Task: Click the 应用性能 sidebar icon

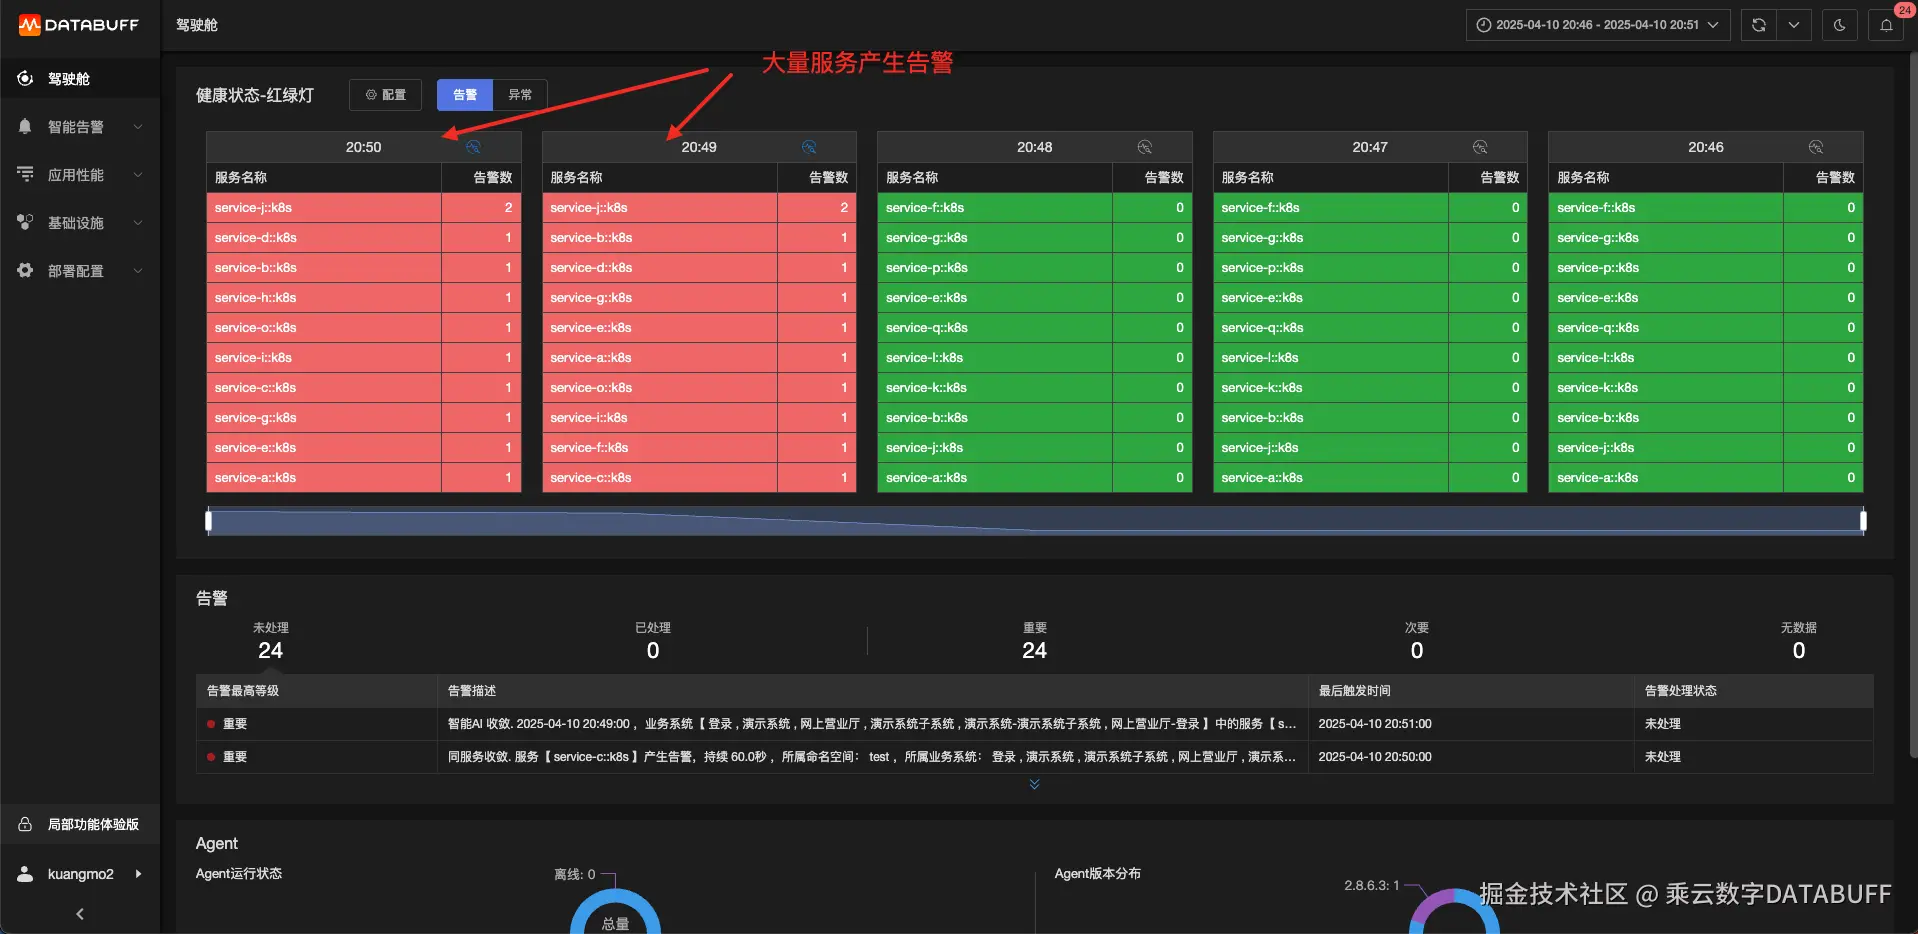Action: pyautogui.click(x=25, y=175)
